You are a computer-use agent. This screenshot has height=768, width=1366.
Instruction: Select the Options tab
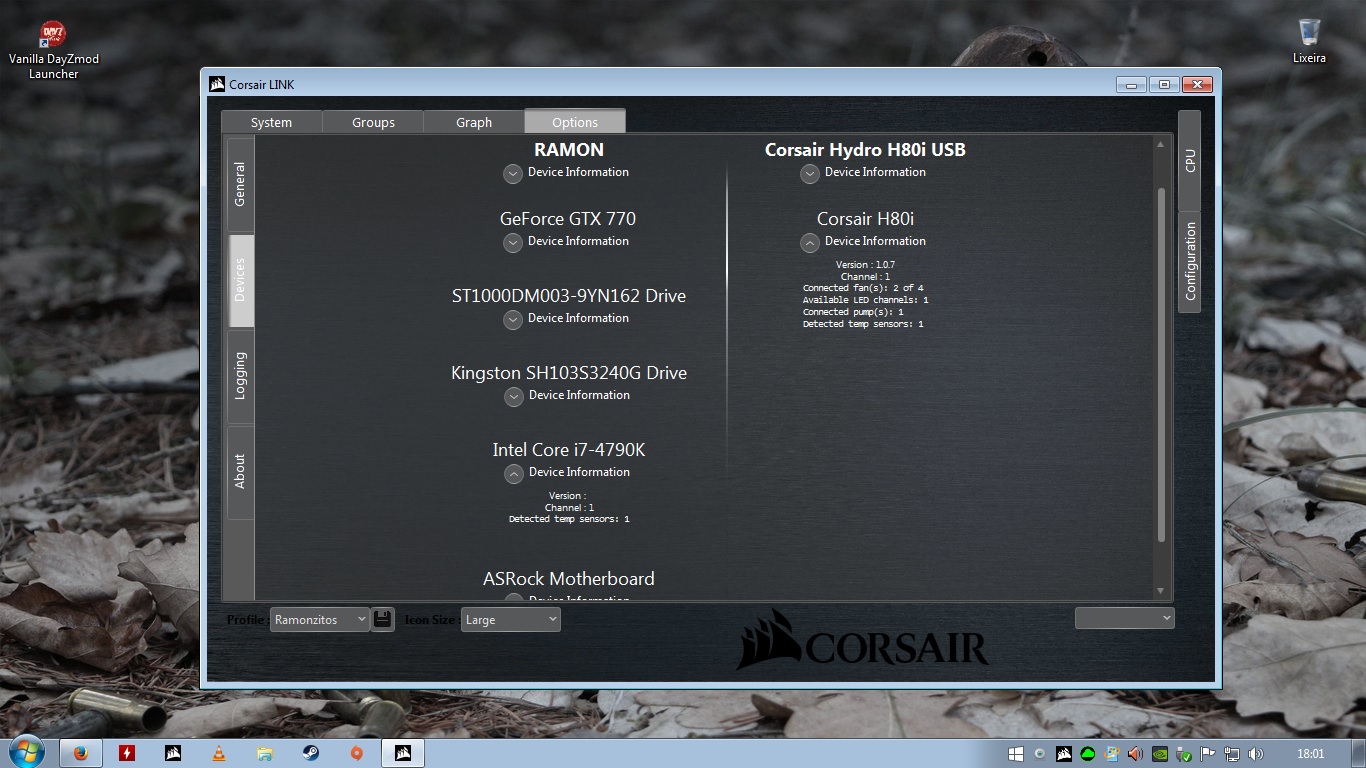(575, 121)
